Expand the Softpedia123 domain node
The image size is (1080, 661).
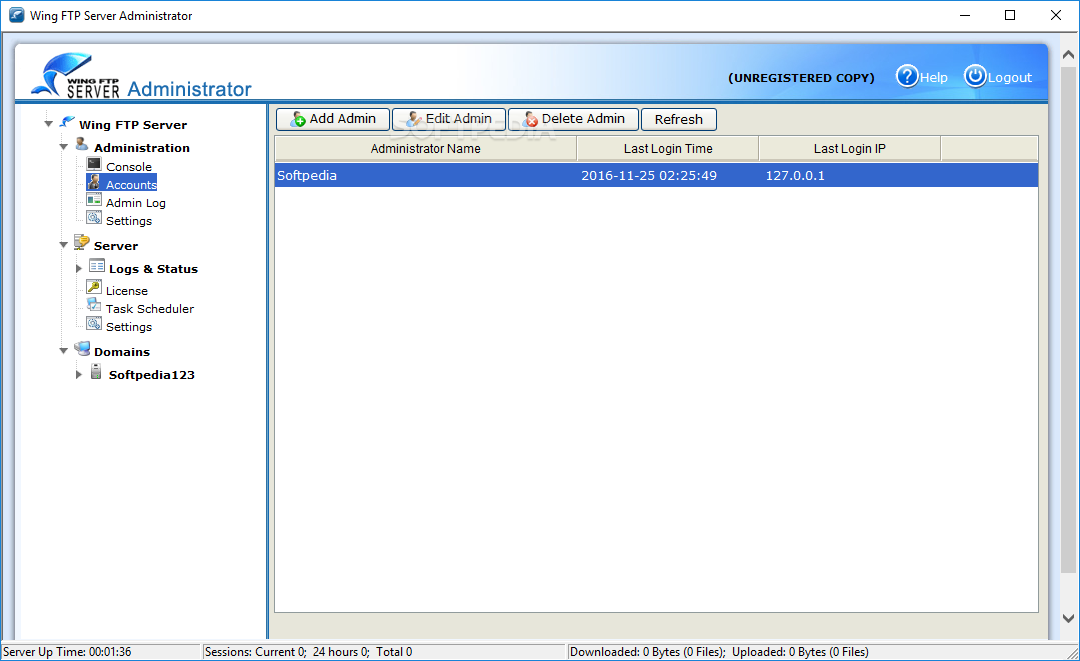pos(79,375)
